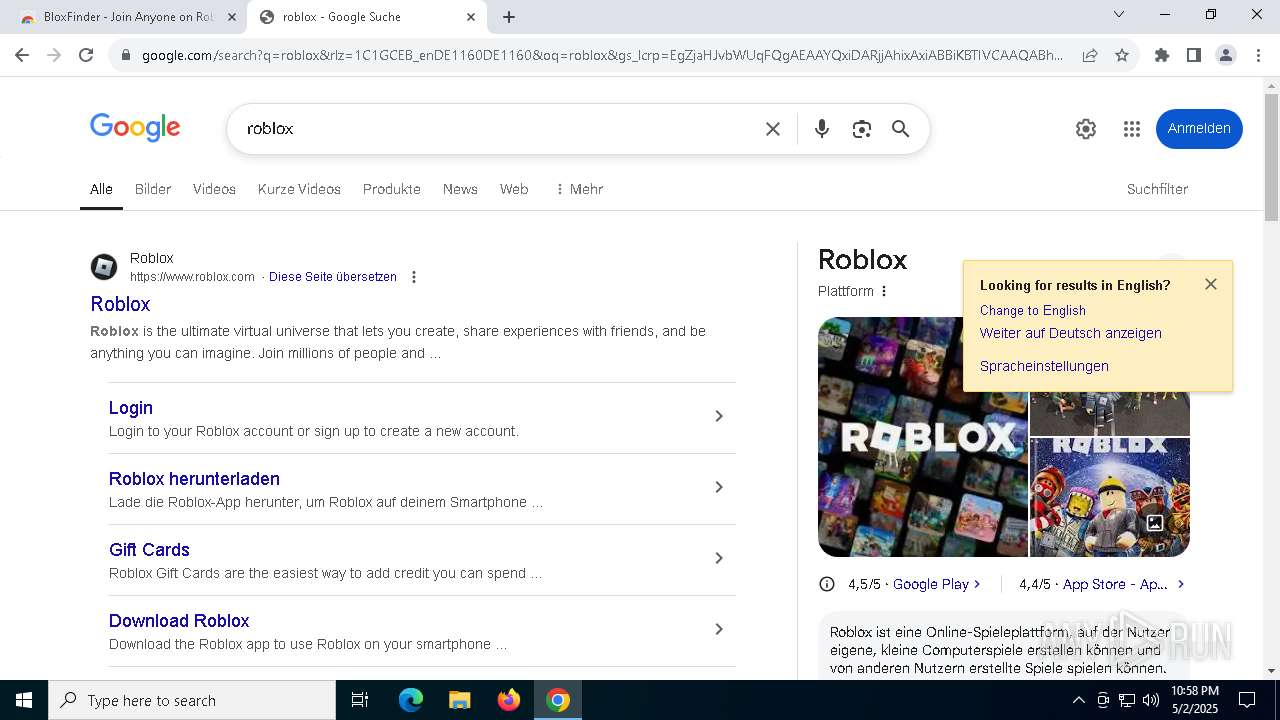The width and height of the screenshot is (1280, 720).
Task: Click the Roblox site favicon in result
Action: point(104,267)
